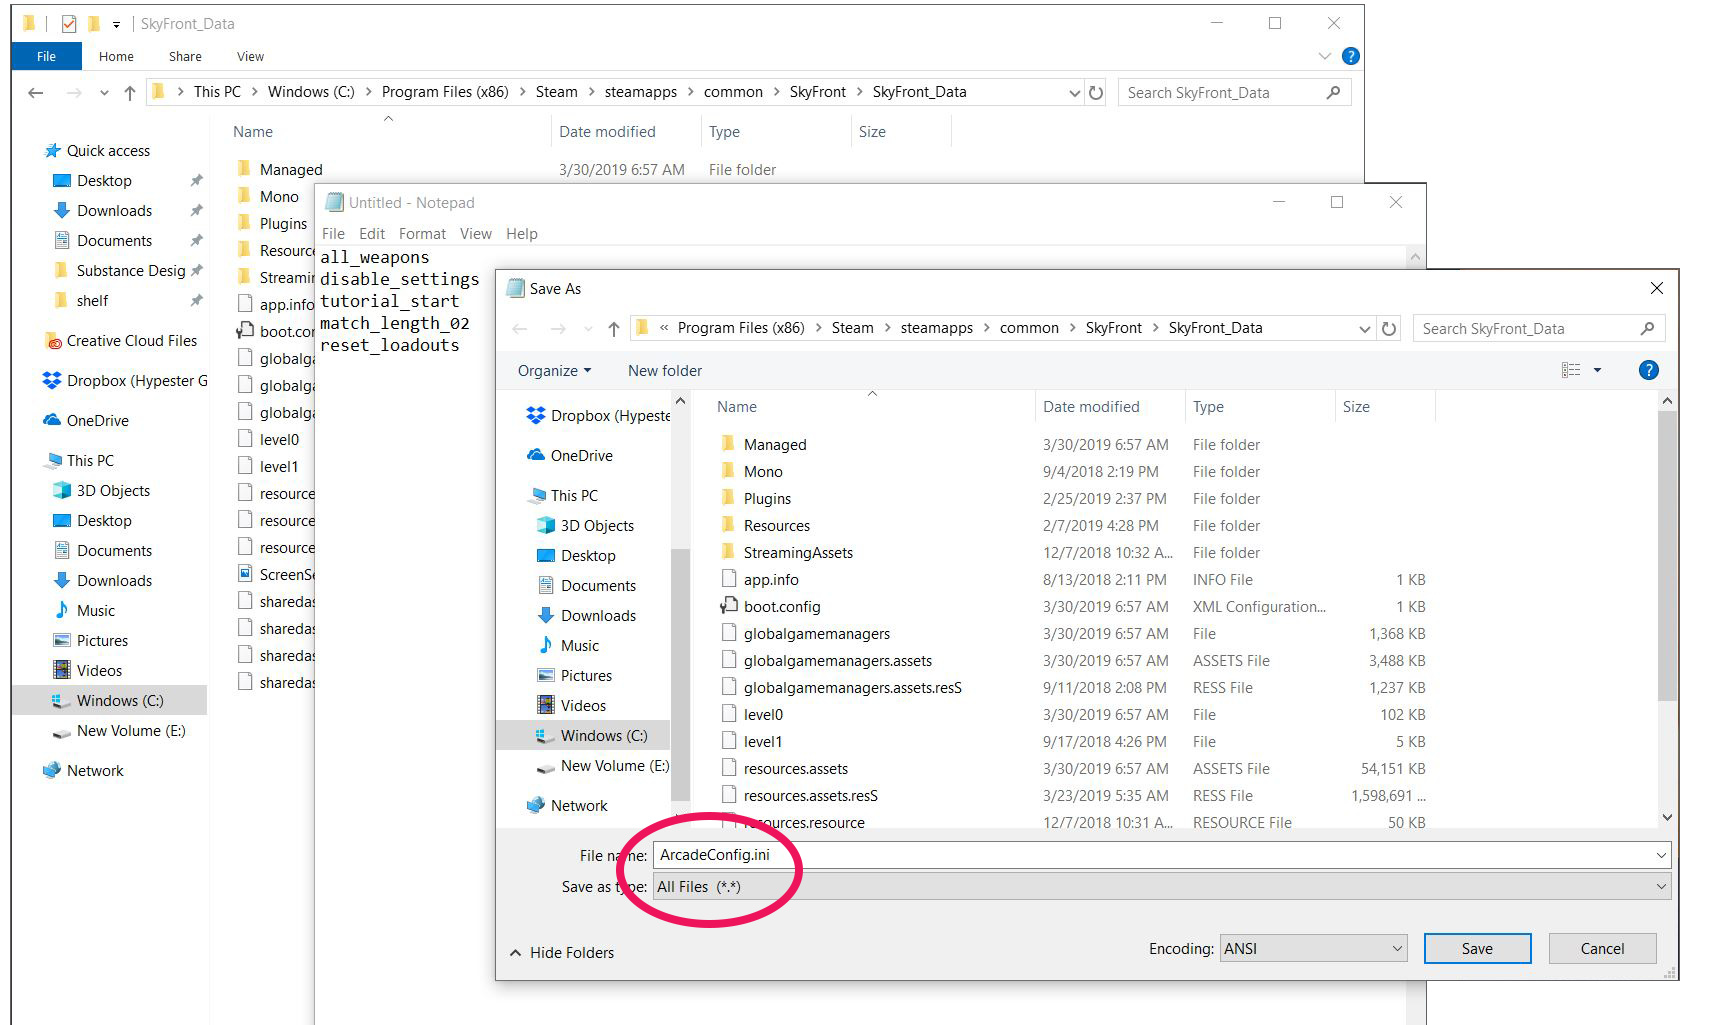Click the Help icon in Explorer ribbon
1719x1025 pixels.
[x=1350, y=56]
